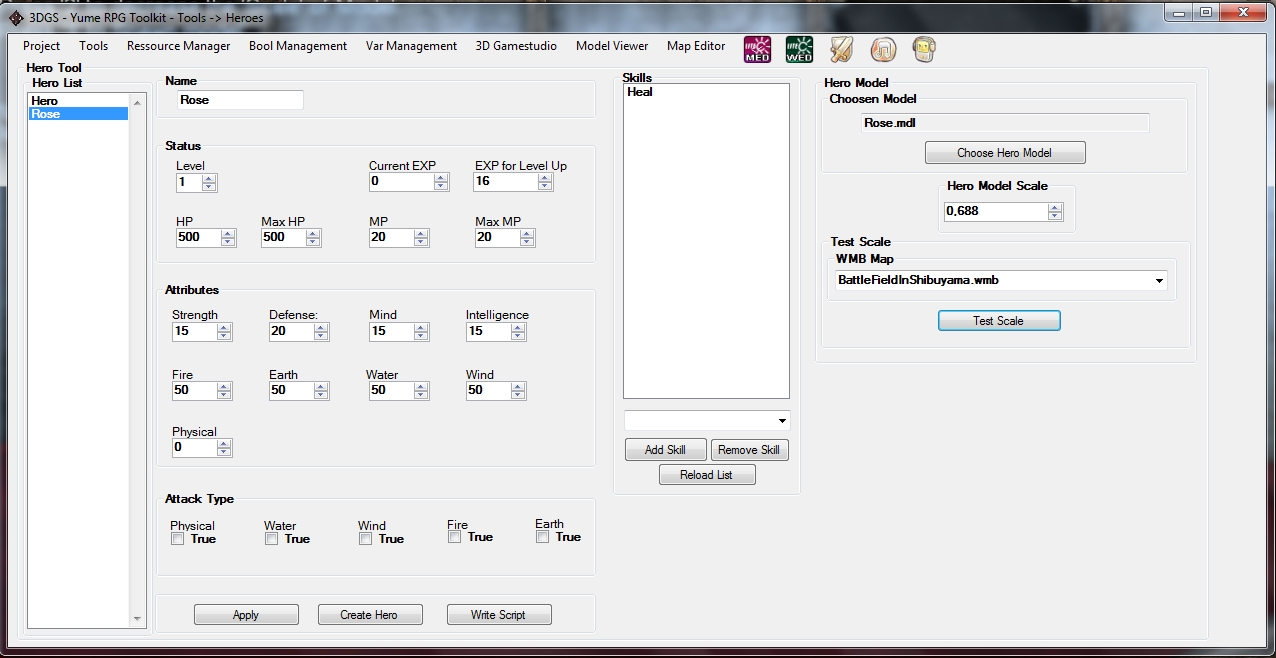The width and height of the screenshot is (1276, 658).
Task: Open the music note toolbar icon
Action: pos(883,49)
